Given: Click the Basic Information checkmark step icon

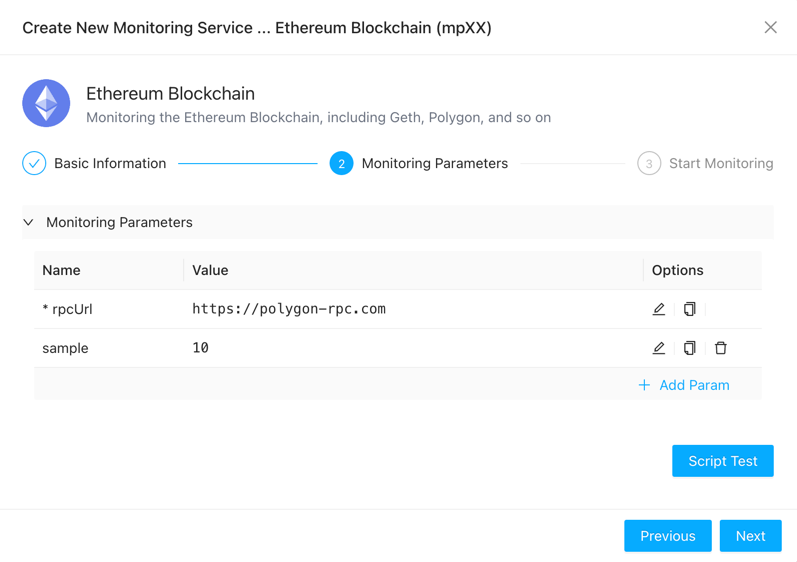Looking at the screenshot, I should pyautogui.click(x=34, y=163).
